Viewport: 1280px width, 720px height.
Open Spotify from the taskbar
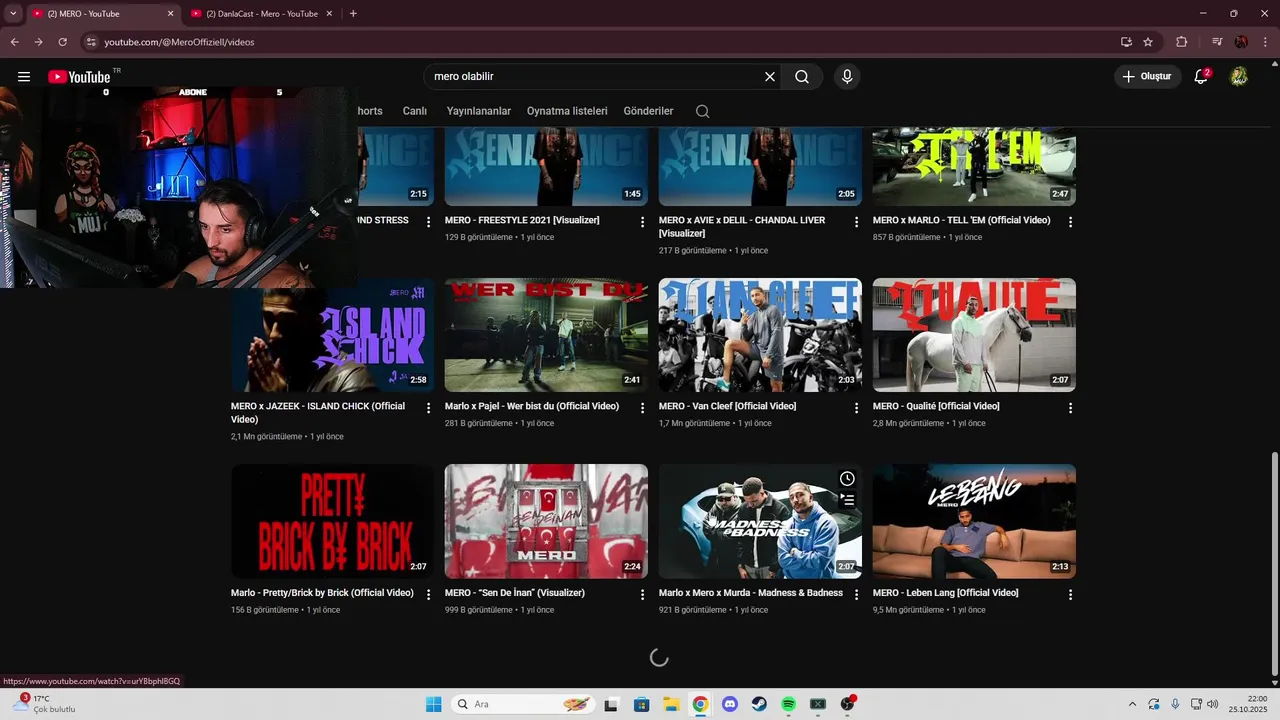[x=788, y=704]
